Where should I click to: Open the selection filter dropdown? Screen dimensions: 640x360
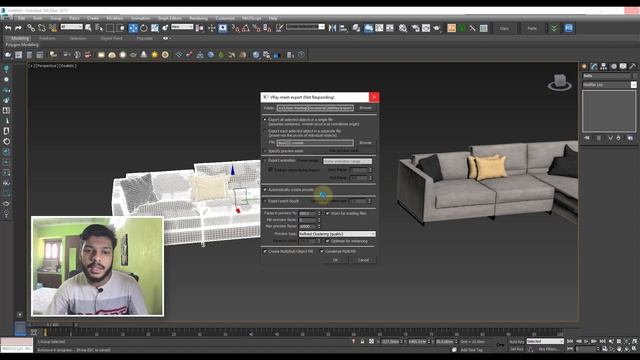click(71, 27)
